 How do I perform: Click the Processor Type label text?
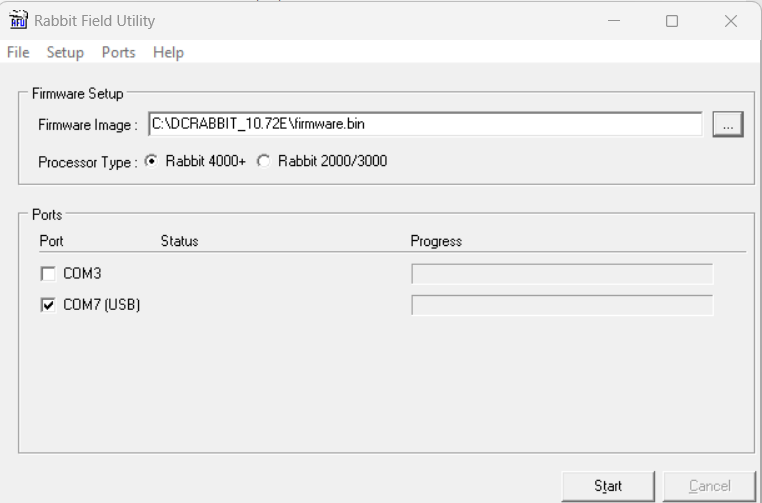click(x=87, y=162)
